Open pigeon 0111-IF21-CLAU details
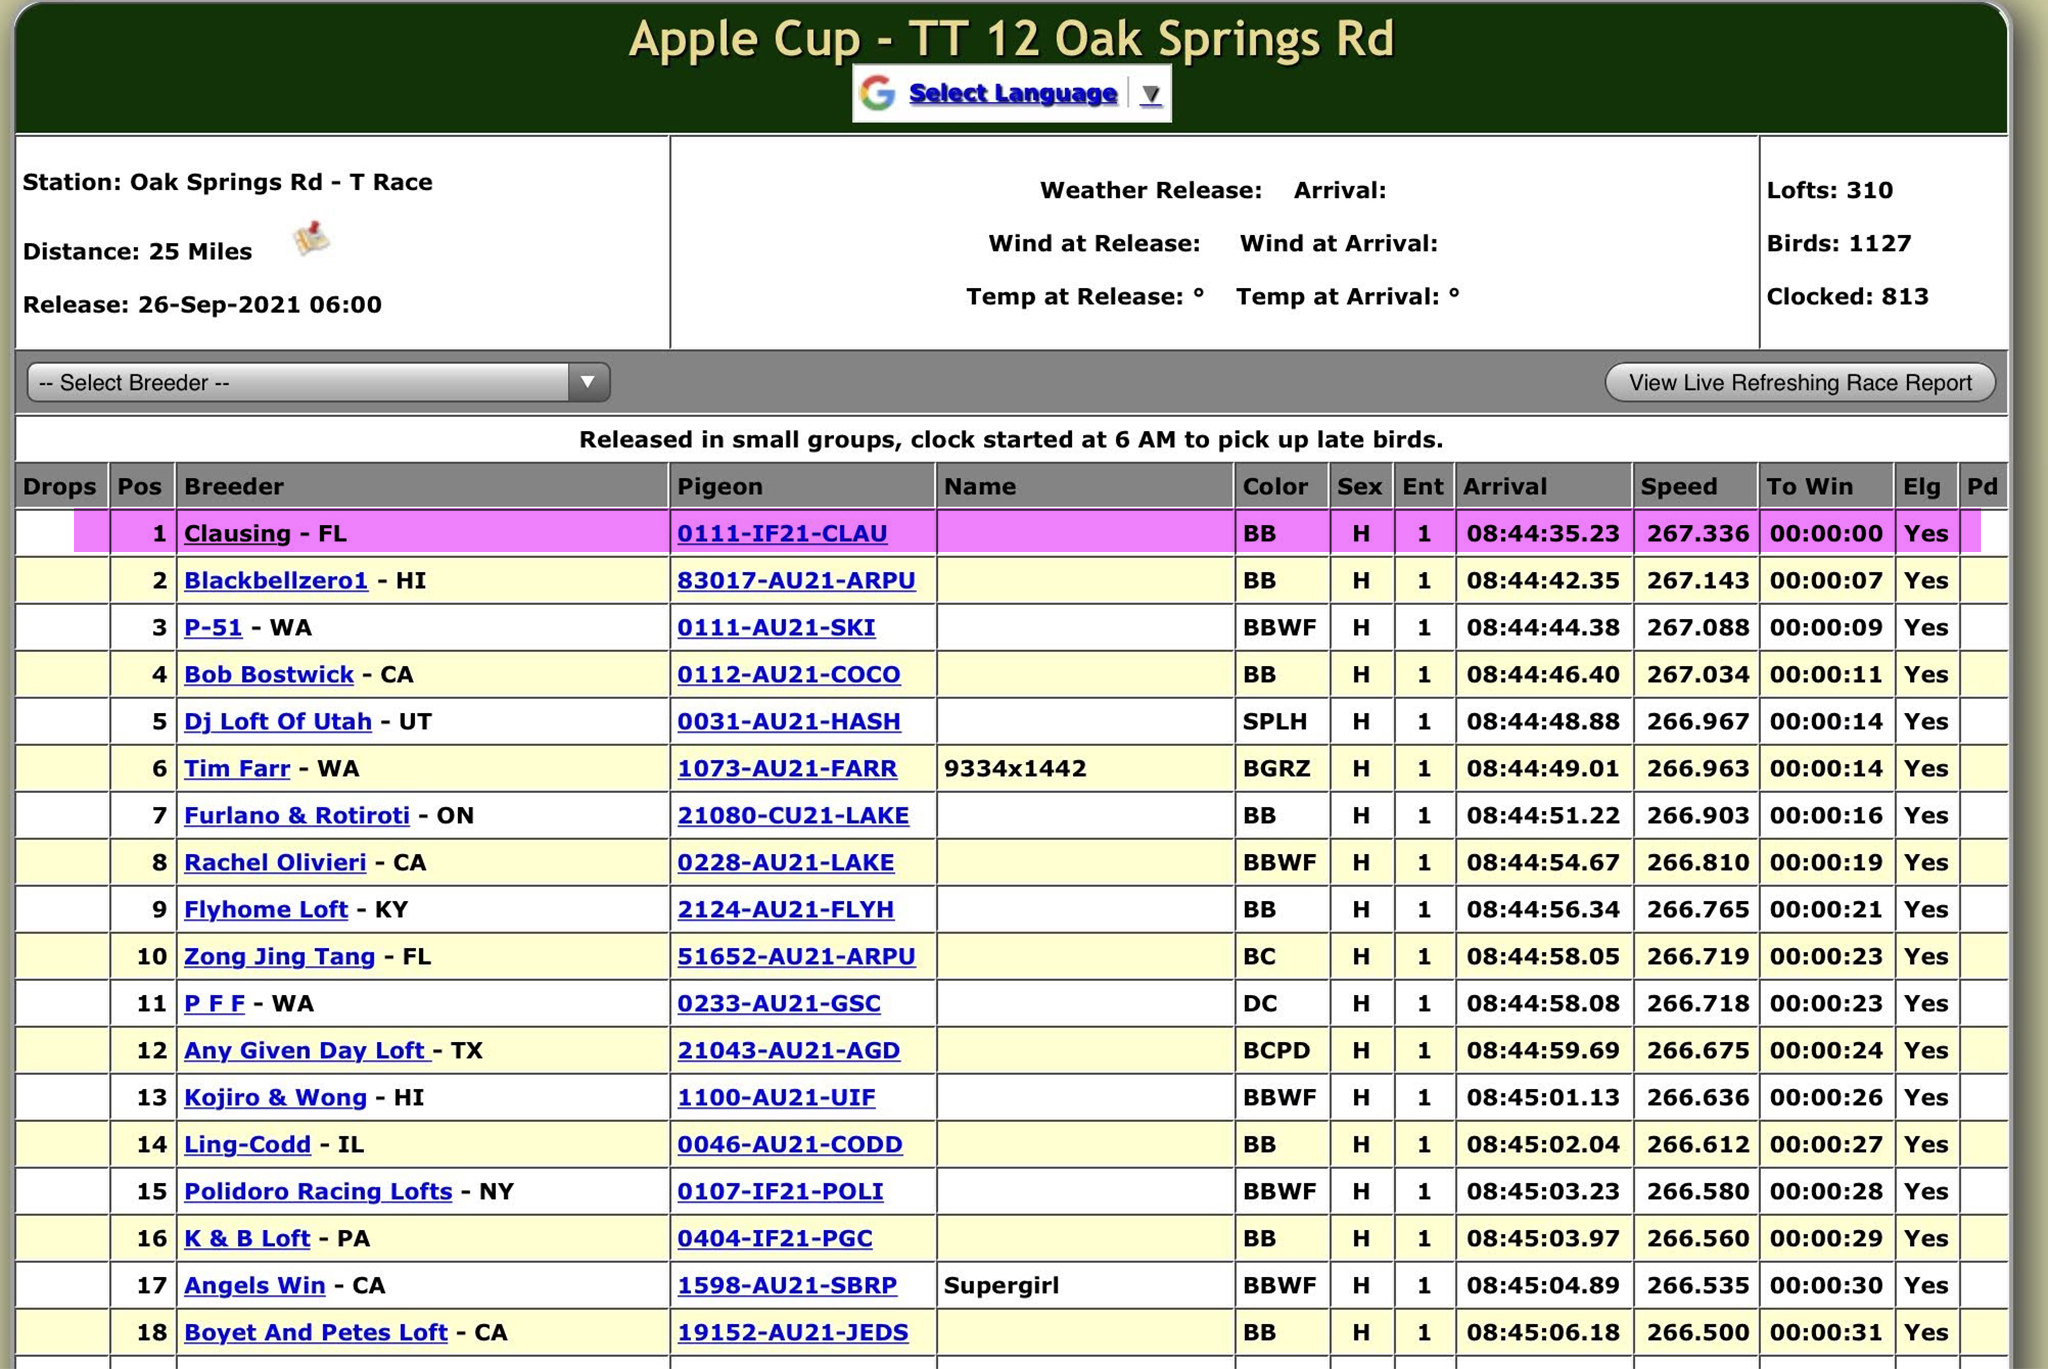2048x1369 pixels. click(781, 534)
